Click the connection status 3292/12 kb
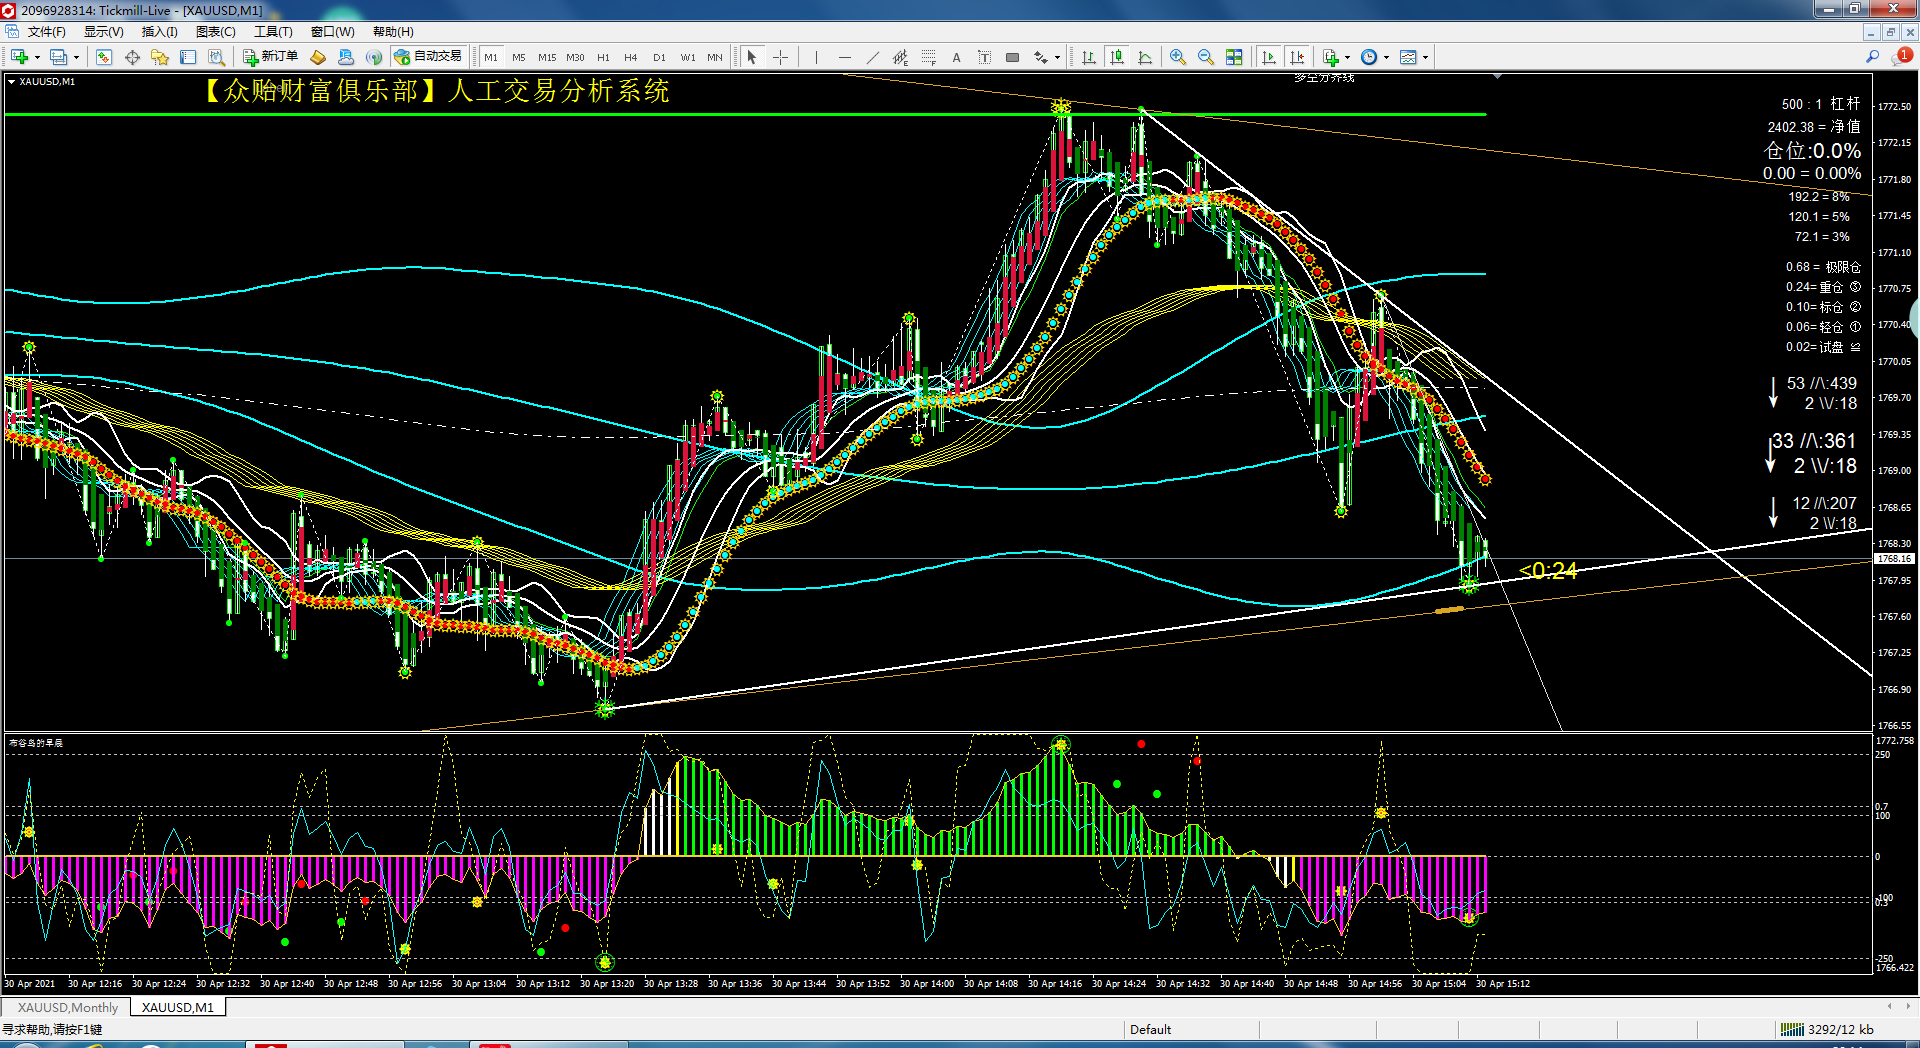This screenshot has width=1920, height=1048. (x=1827, y=1029)
